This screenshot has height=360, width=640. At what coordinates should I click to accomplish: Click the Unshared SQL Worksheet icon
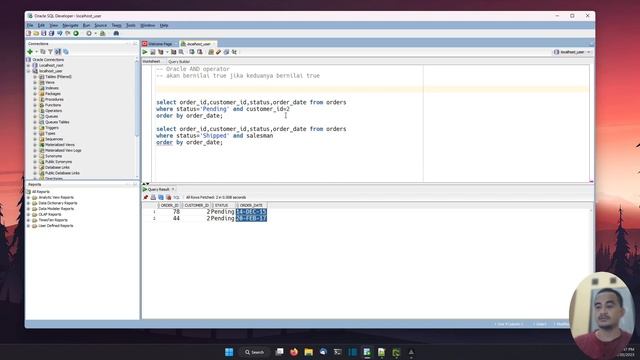pyautogui.click(x=211, y=52)
